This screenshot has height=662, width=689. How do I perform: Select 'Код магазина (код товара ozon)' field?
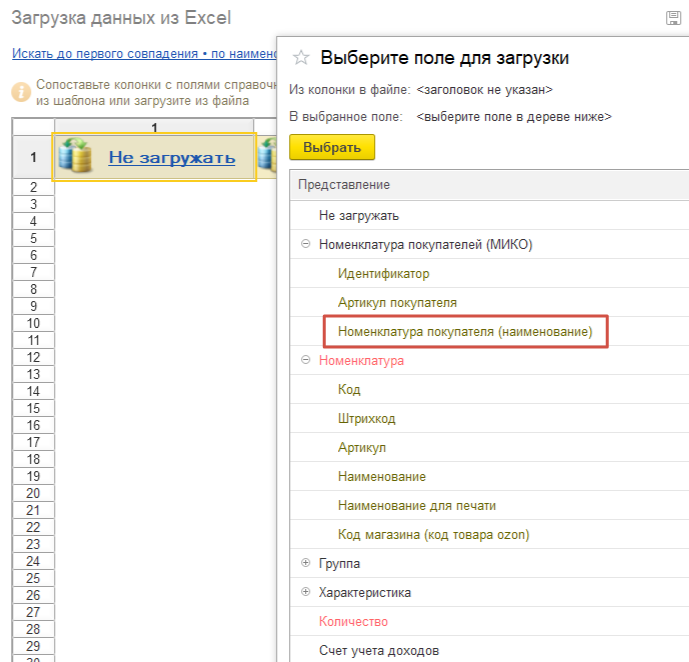point(433,534)
